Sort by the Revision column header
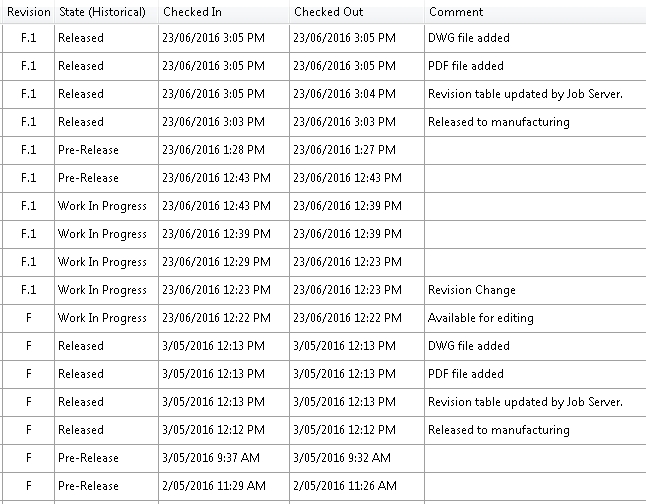646x504 pixels. coord(28,12)
